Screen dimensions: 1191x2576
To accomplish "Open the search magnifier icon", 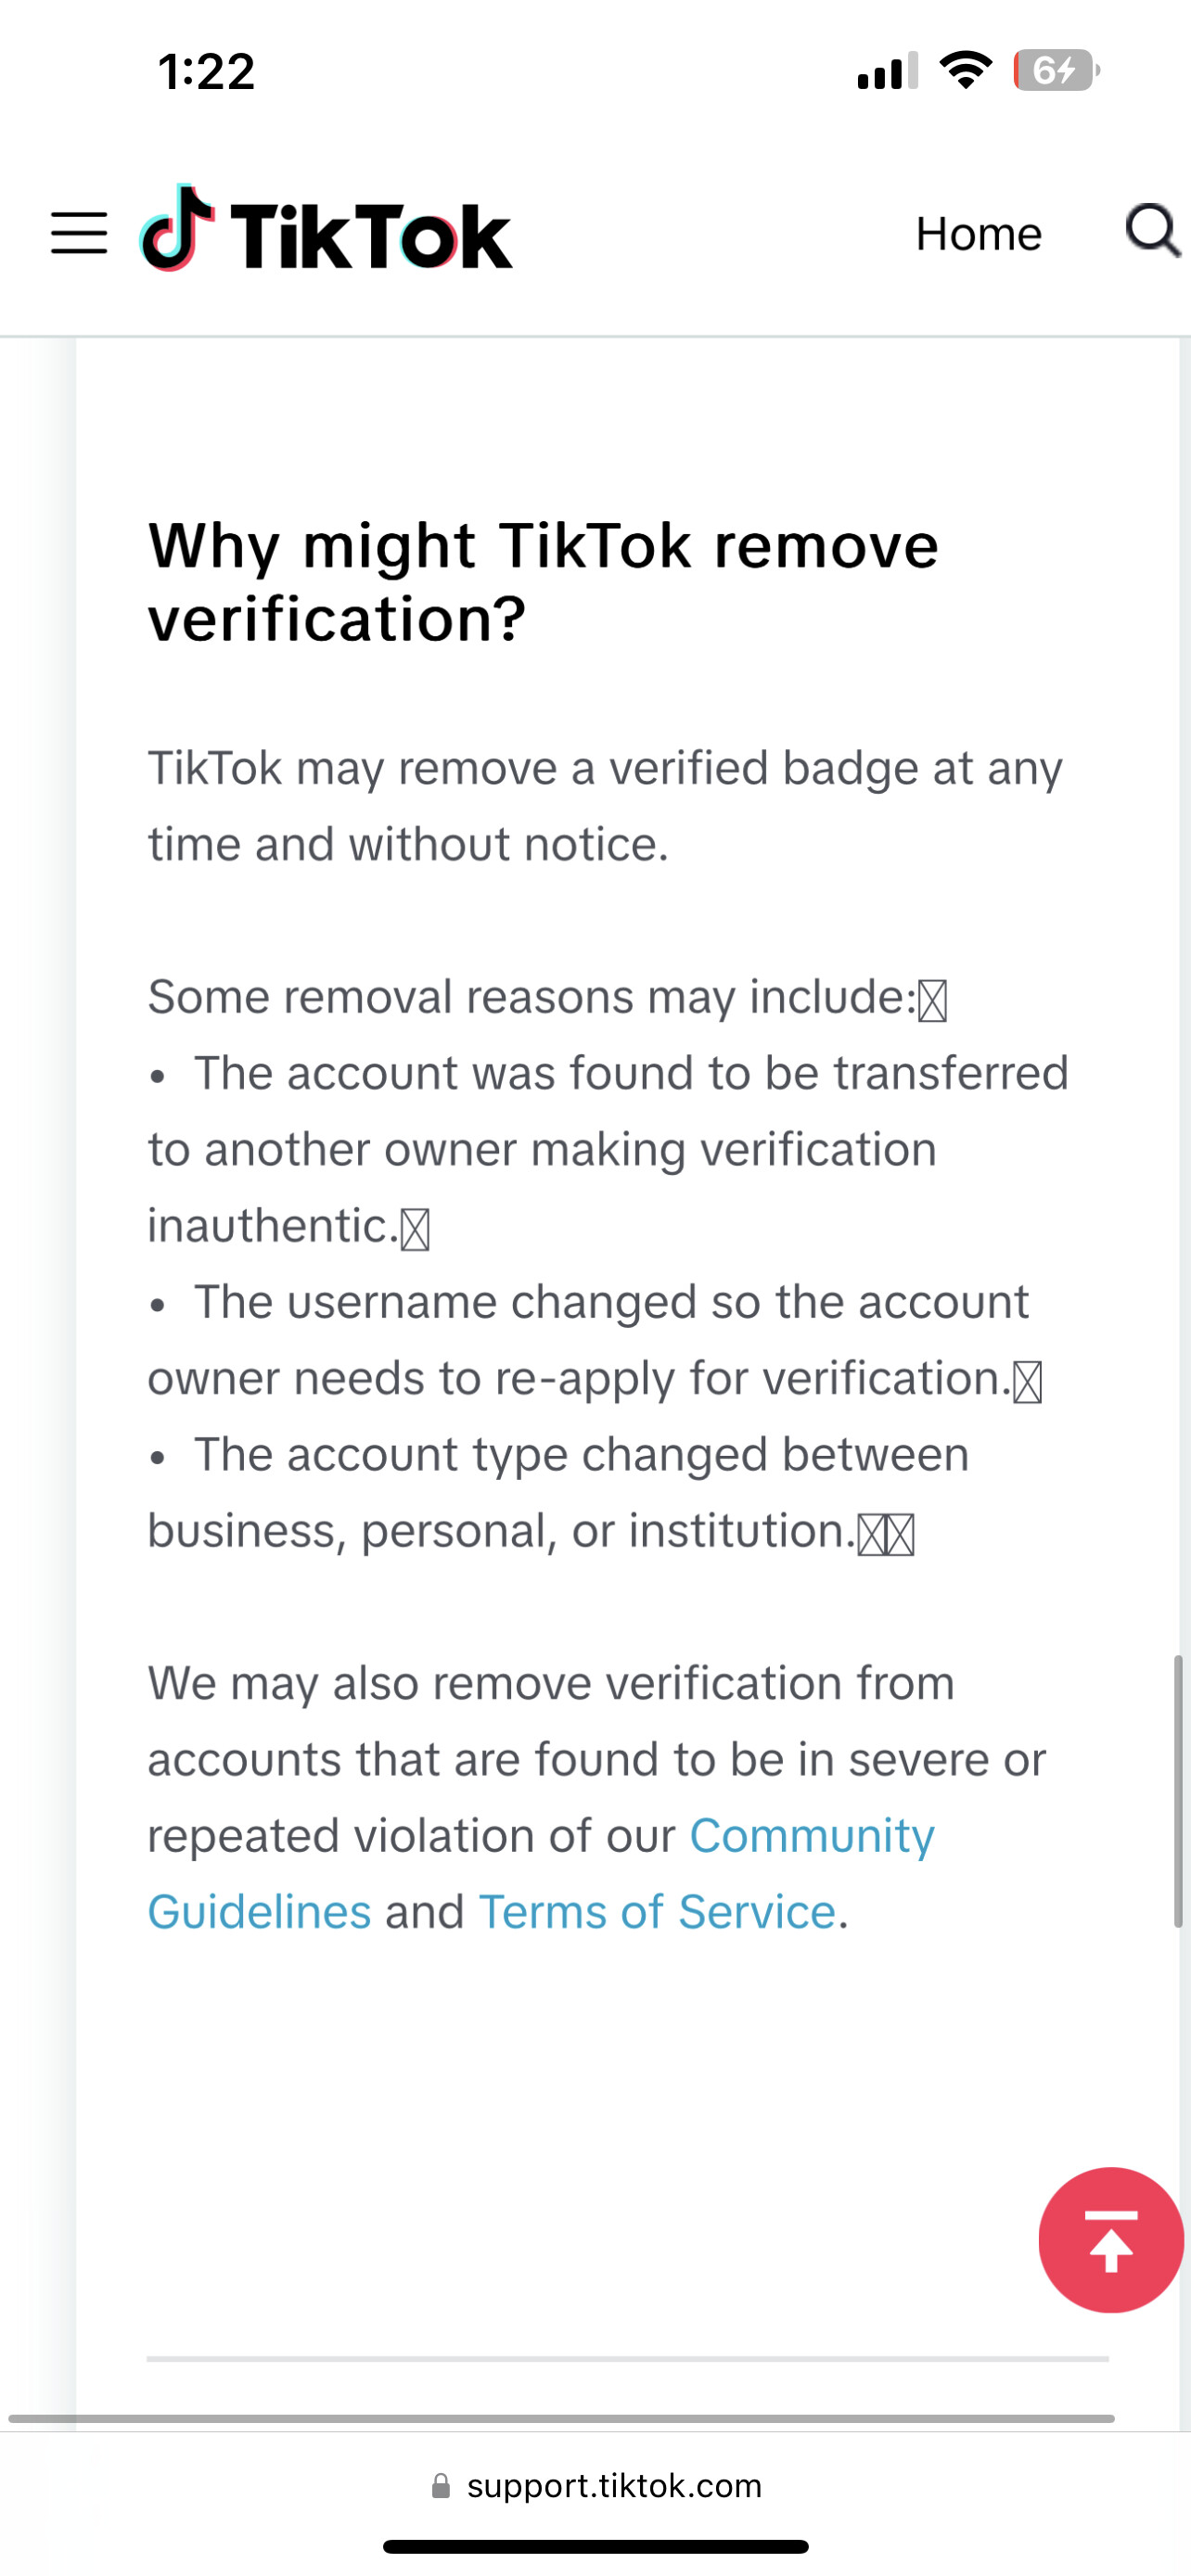I will tap(1153, 231).
